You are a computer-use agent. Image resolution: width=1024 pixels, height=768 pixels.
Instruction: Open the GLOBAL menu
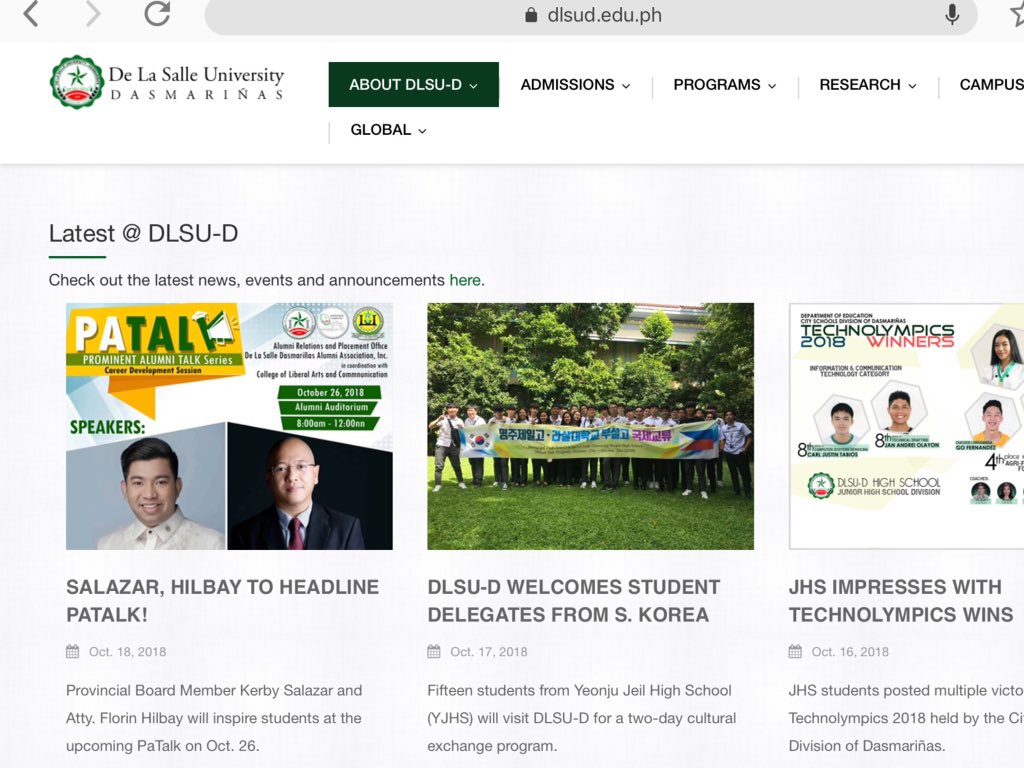(x=389, y=130)
